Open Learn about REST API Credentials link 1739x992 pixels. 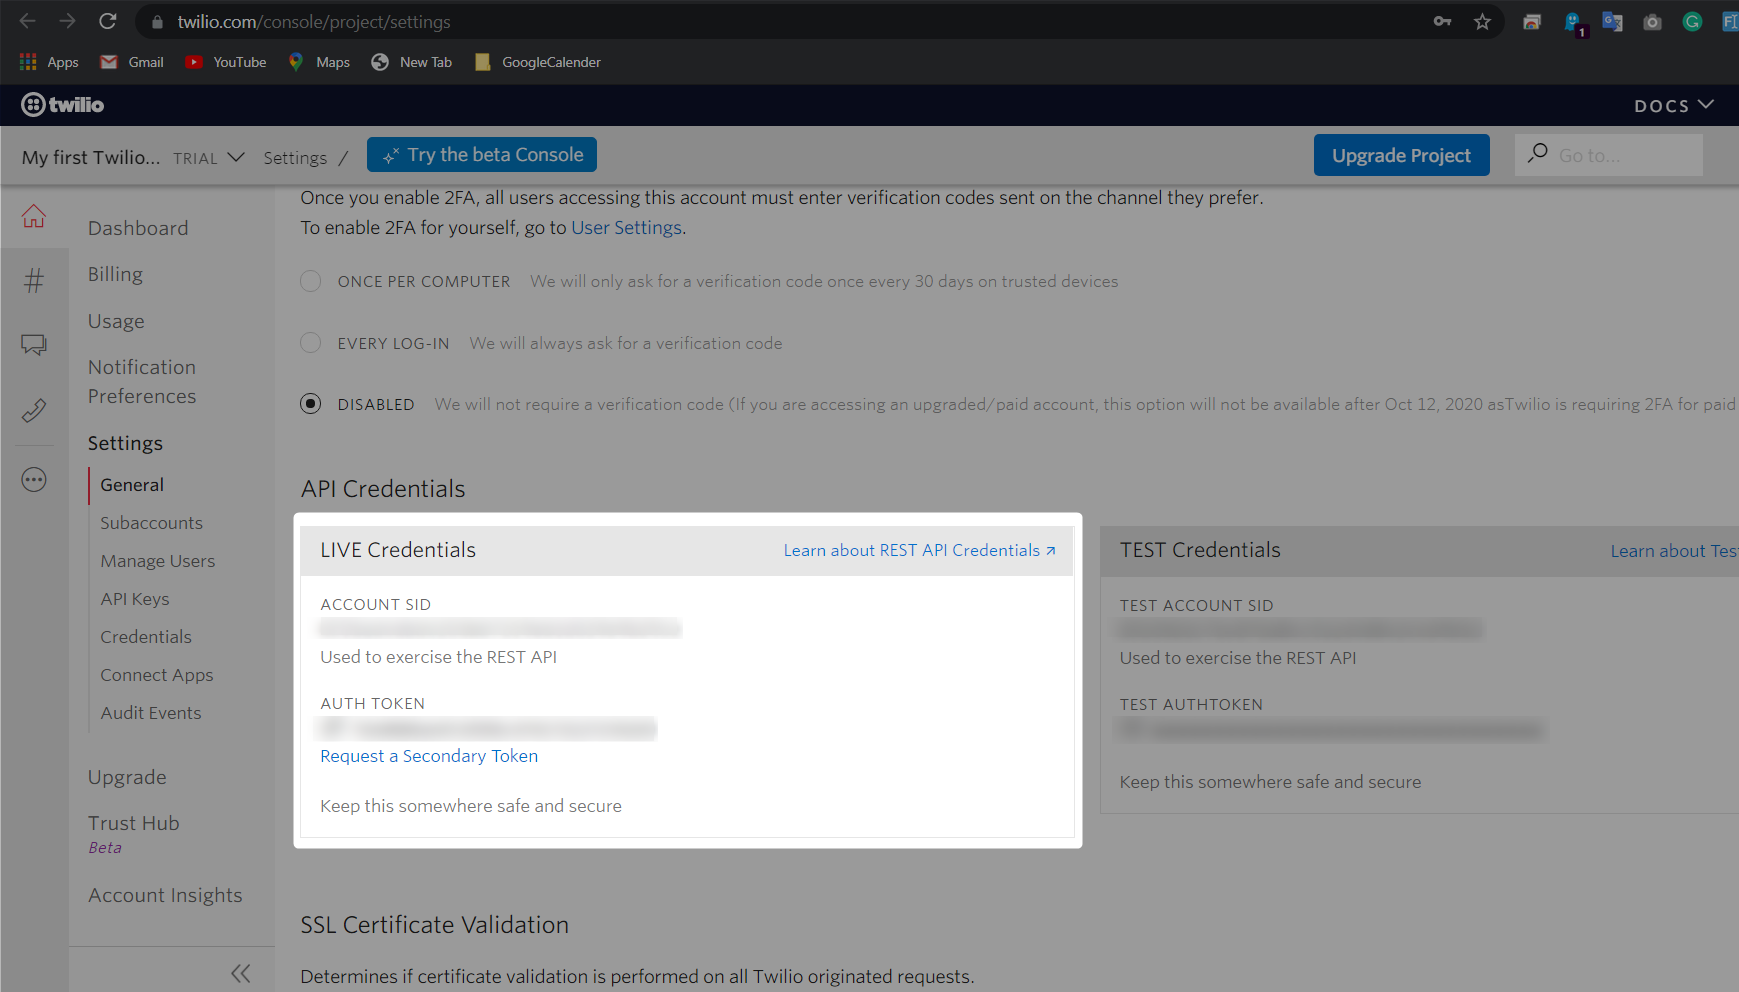click(x=919, y=550)
